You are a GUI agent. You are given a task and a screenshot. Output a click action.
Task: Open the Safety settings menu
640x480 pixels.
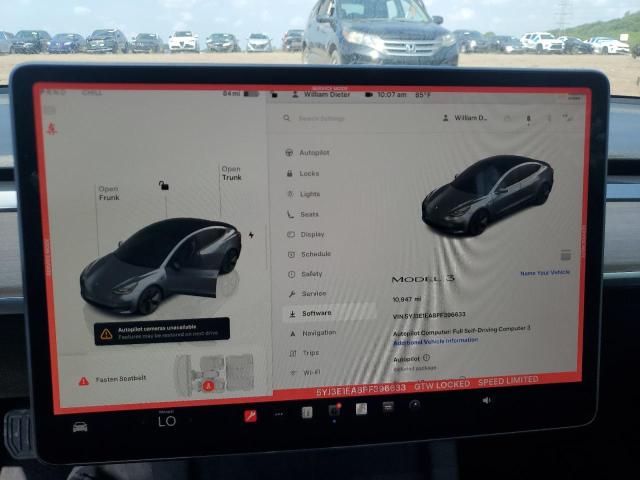(x=305, y=274)
